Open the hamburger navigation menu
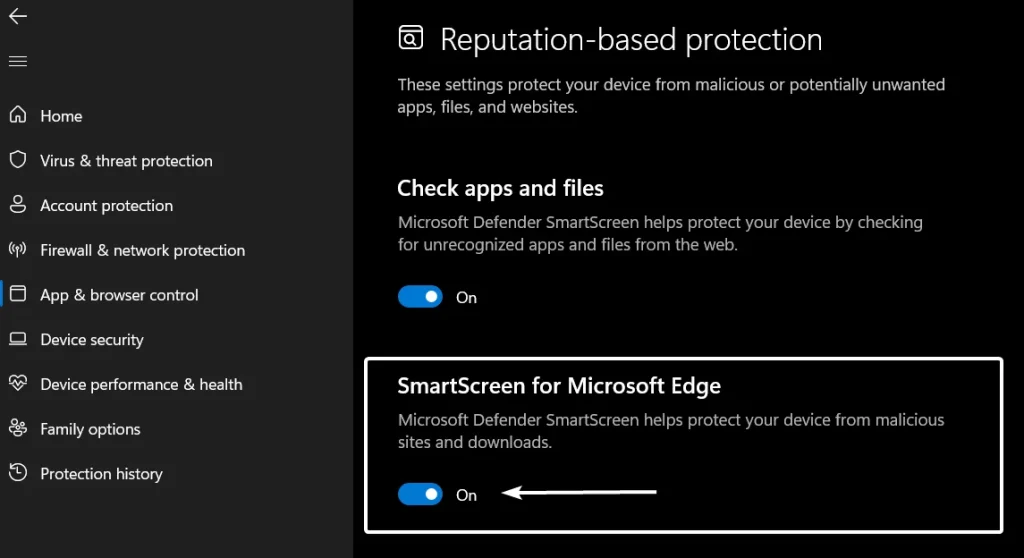This screenshot has width=1024, height=558. point(18,61)
